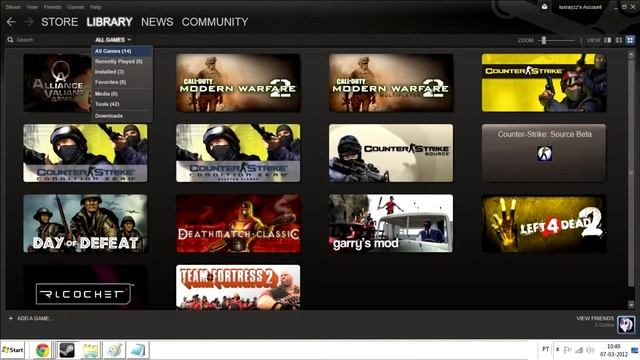Select Modern Warfare 2 Multiplayer tile
The height and width of the screenshot is (360, 640).
click(391, 83)
